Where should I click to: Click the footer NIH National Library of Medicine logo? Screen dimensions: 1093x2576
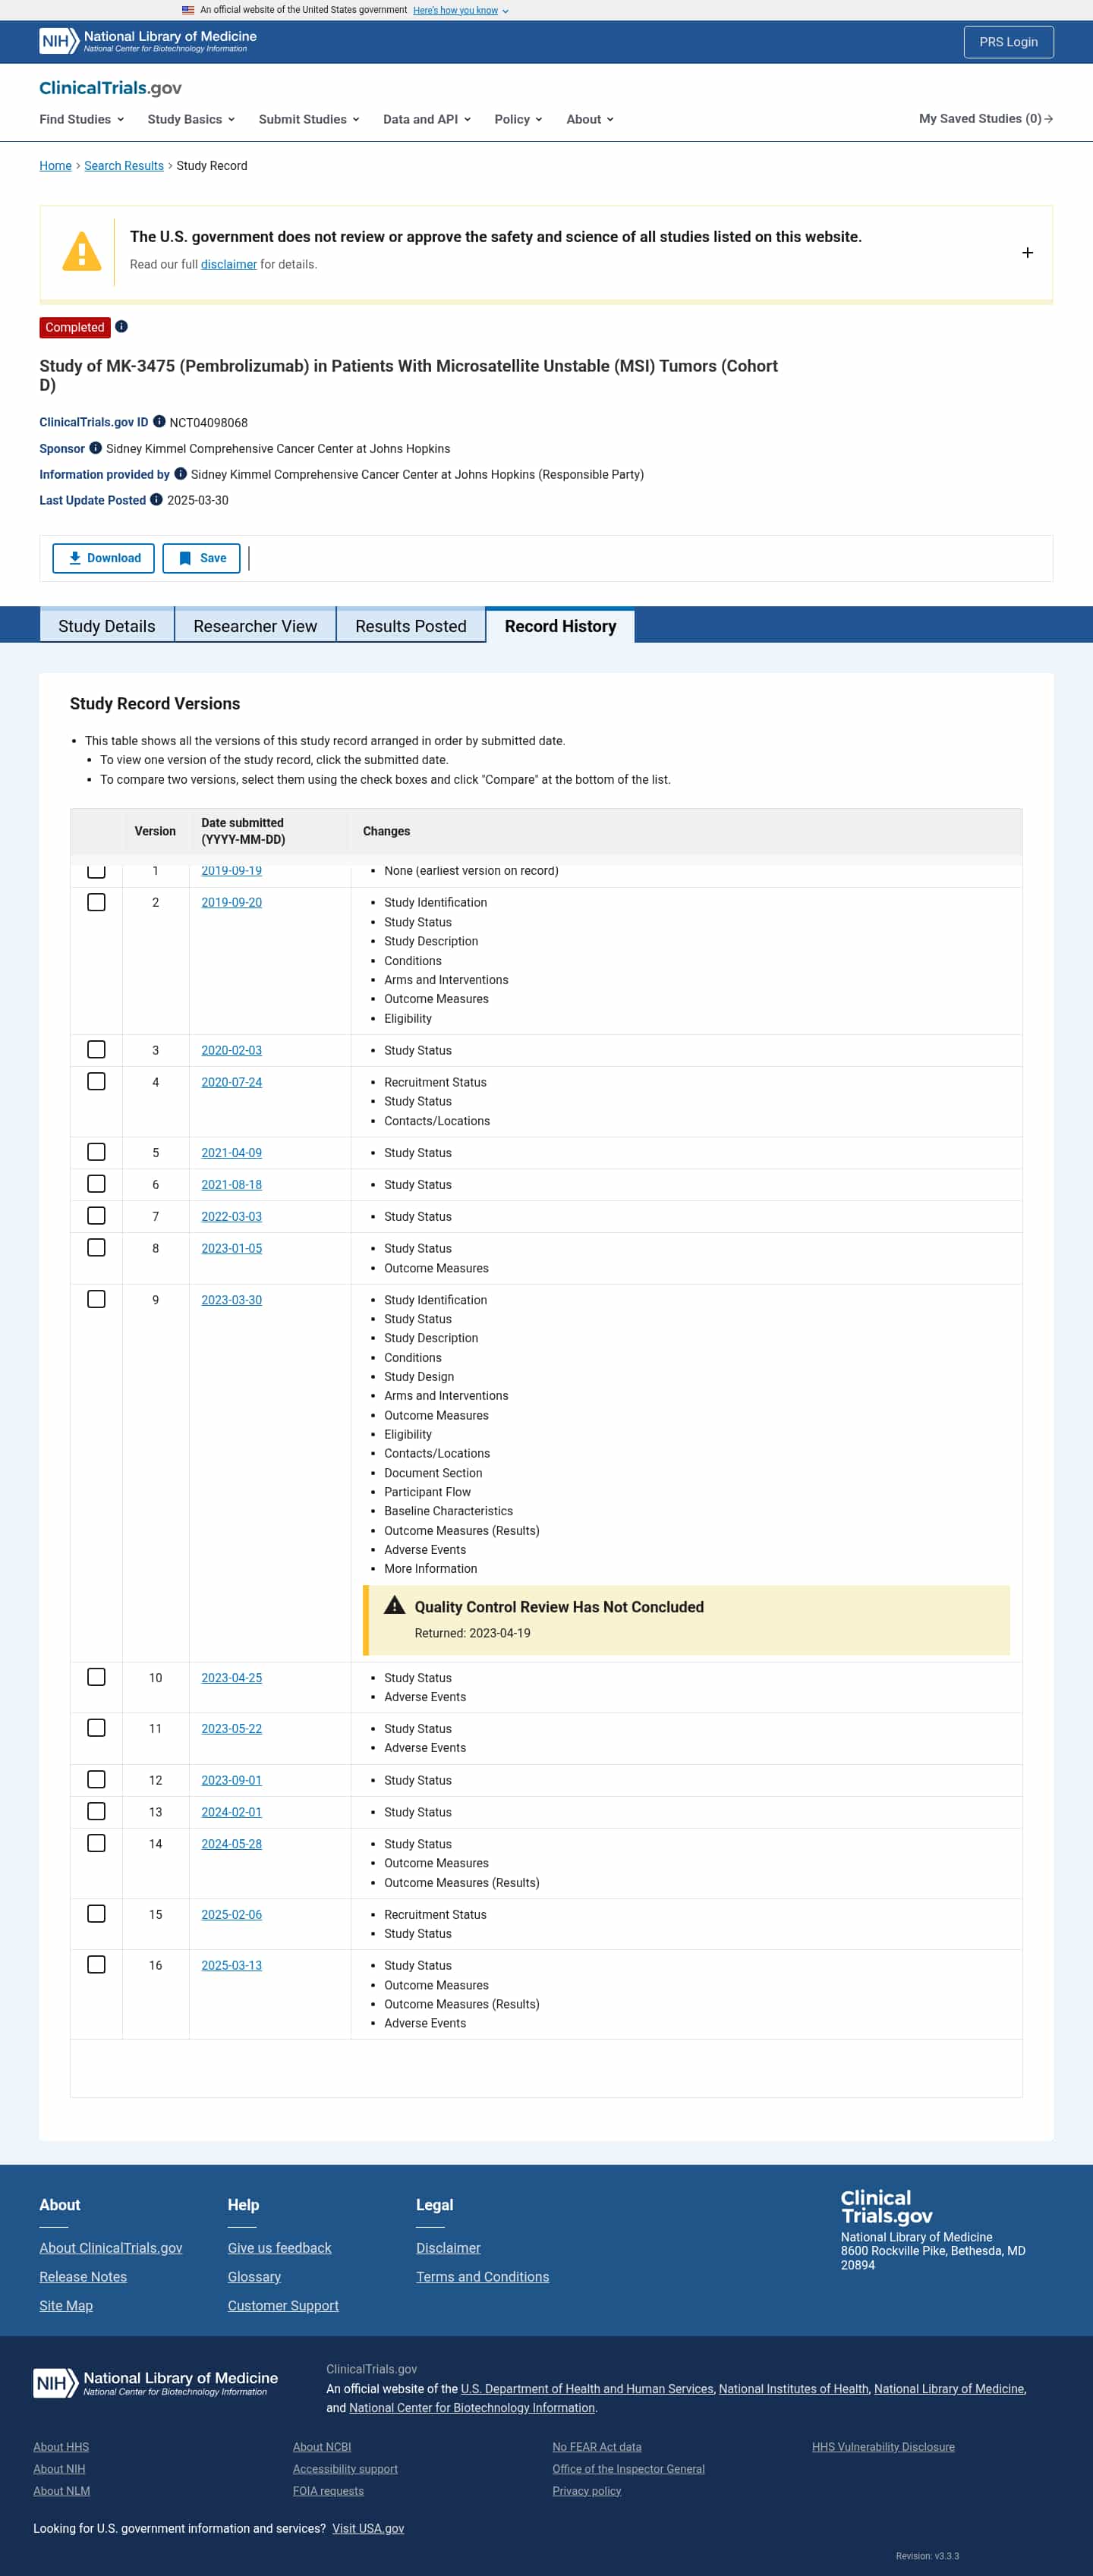tap(156, 2383)
